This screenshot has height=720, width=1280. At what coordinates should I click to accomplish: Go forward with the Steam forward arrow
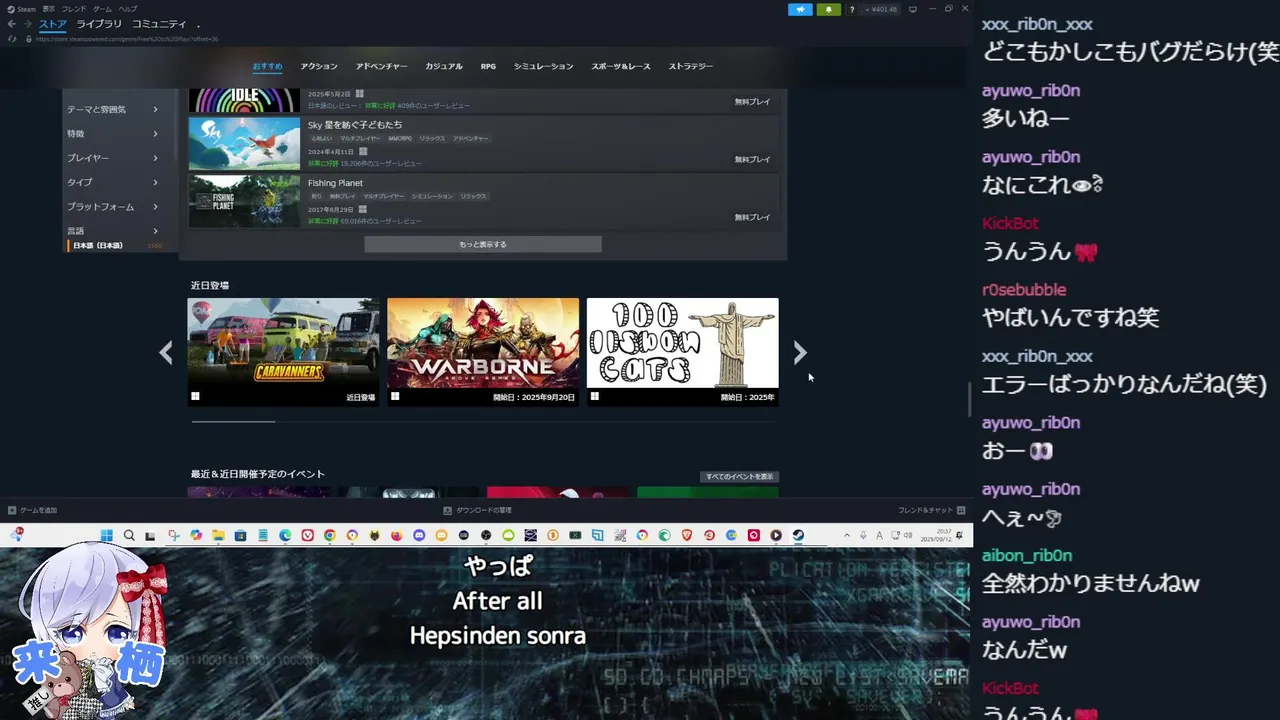pyautogui.click(x=27, y=24)
